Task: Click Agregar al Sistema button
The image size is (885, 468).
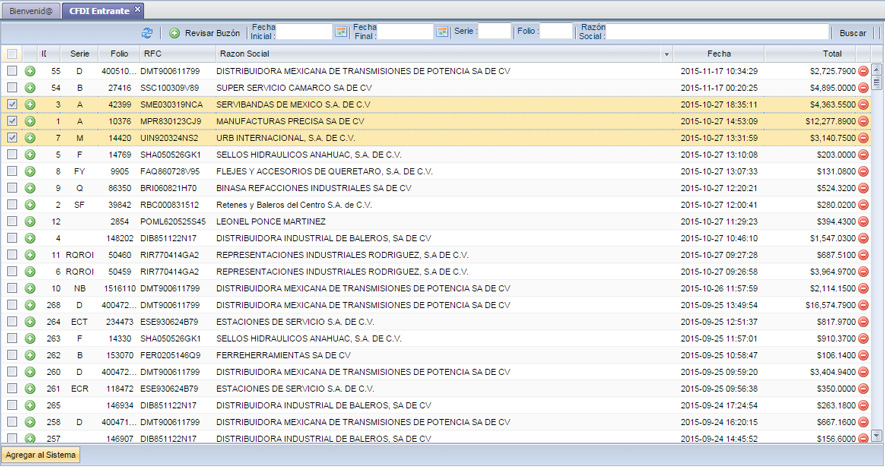Action: pyautogui.click(x=41, y=455)
